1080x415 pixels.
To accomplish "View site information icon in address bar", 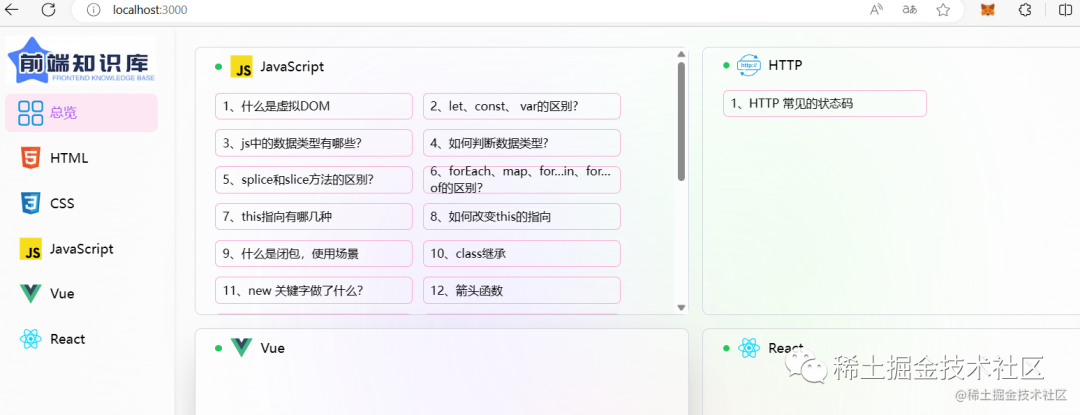I will click(x=95, y=10).
